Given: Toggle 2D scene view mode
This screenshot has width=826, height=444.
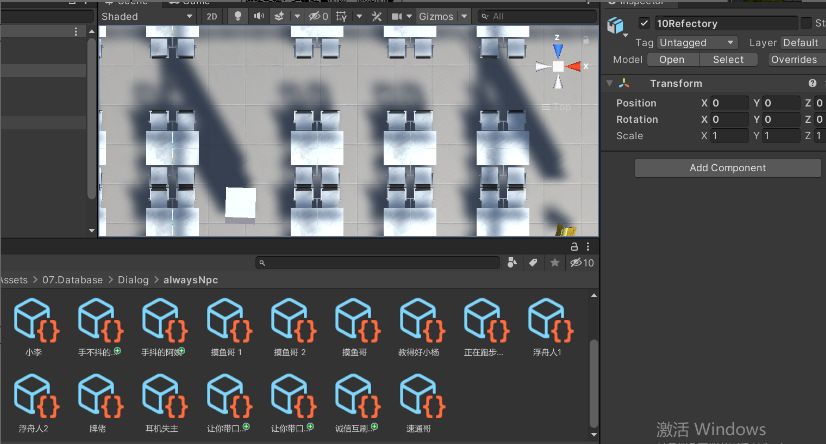Looking at the screenshot, I should [212, 17].
